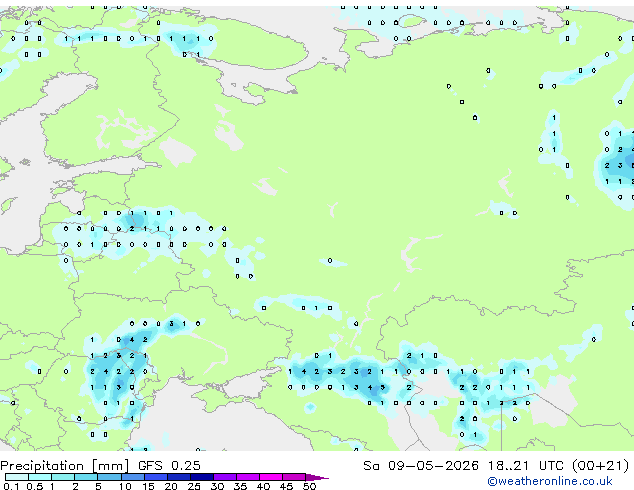The width and height of the screenshot is (634, 490).
Task: Click the '40' legend value label
Action: click(x=264, y=486)
